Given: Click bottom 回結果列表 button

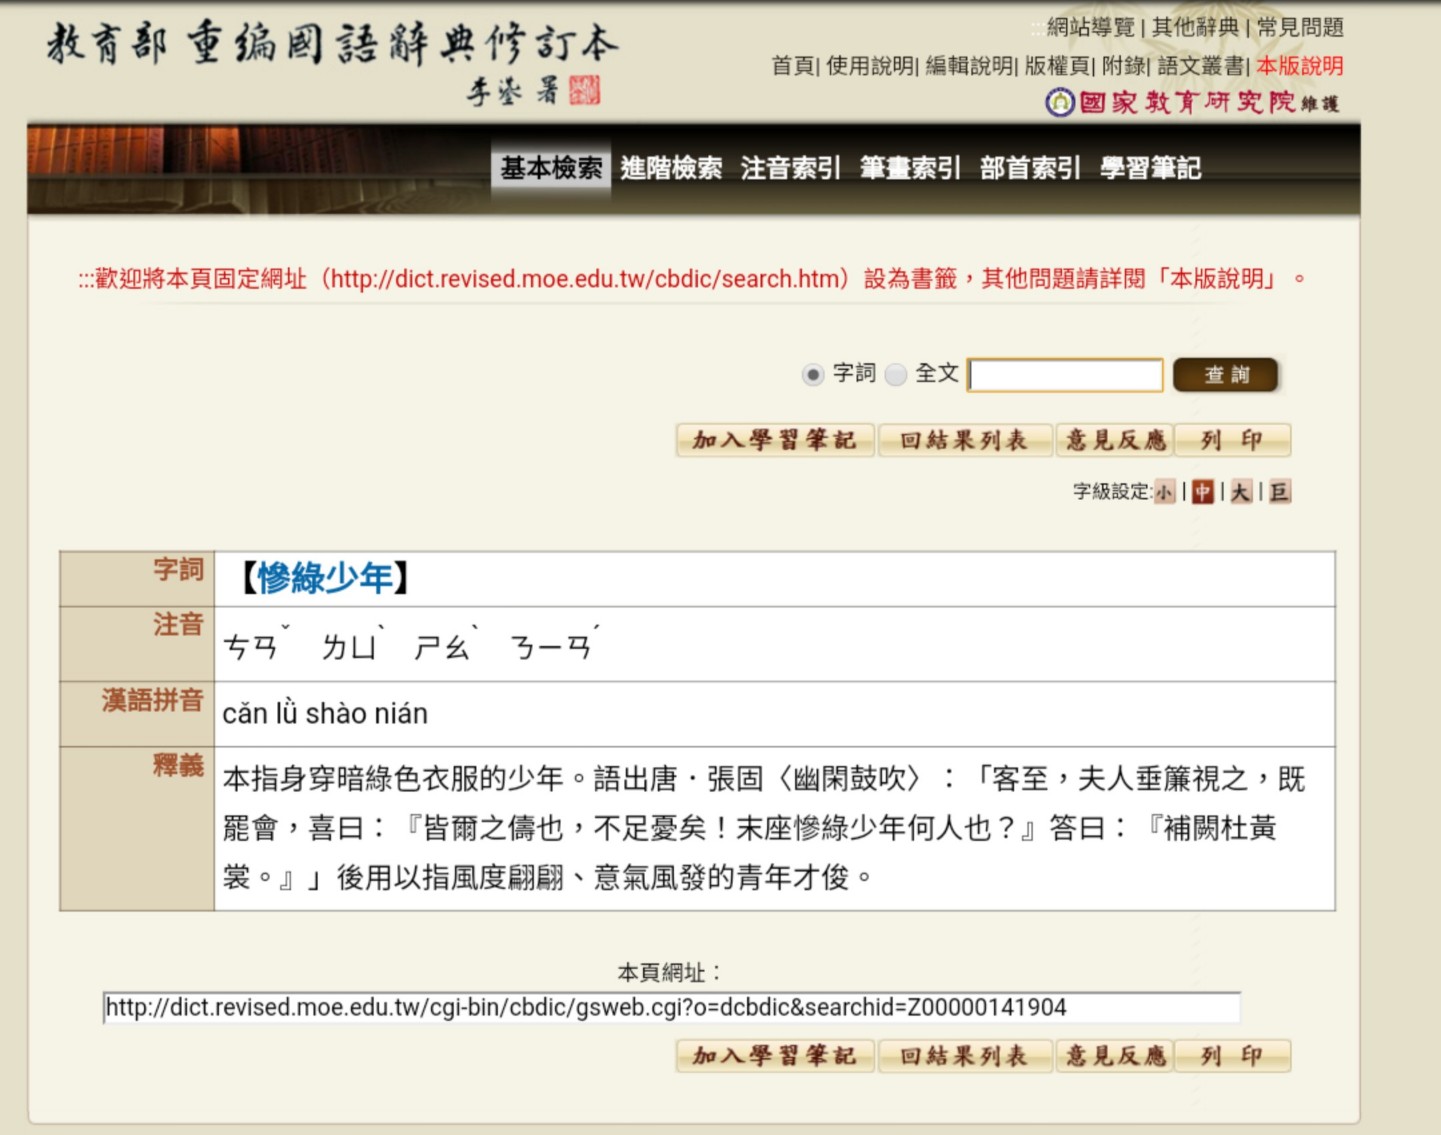Looking at the screenshot, I should pos(964,1056).
